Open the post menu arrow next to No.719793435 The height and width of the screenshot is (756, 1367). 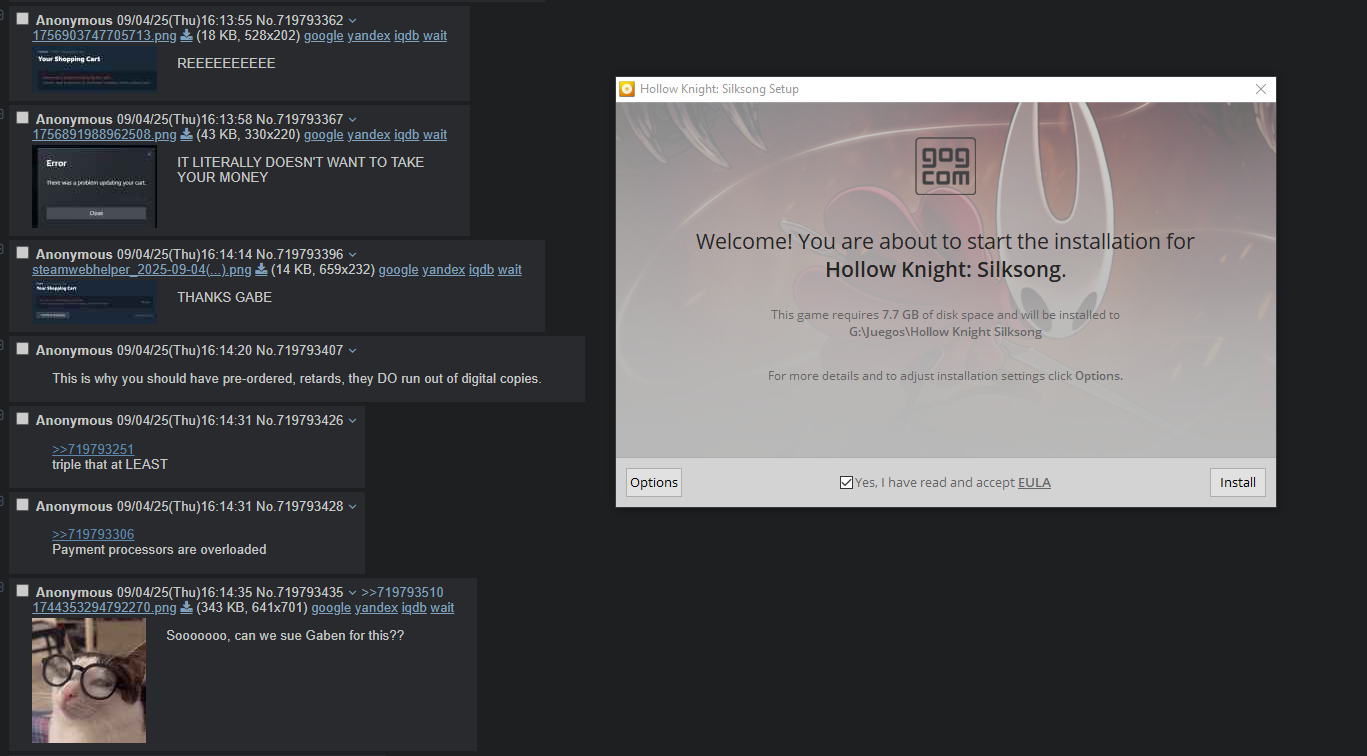(x=352, y=593)
